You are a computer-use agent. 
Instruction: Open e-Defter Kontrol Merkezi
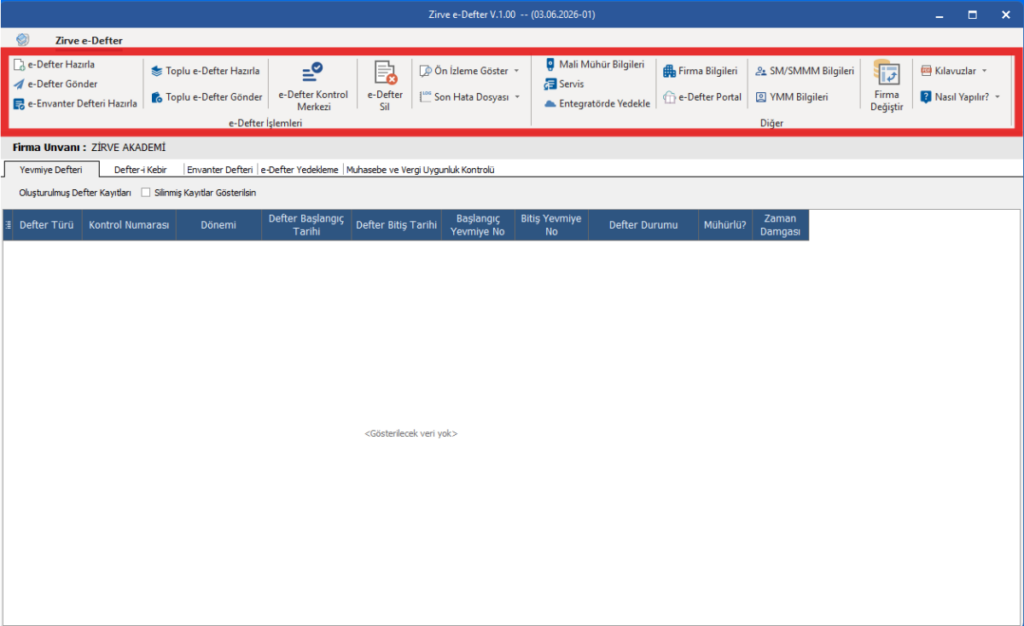point(313,87)
